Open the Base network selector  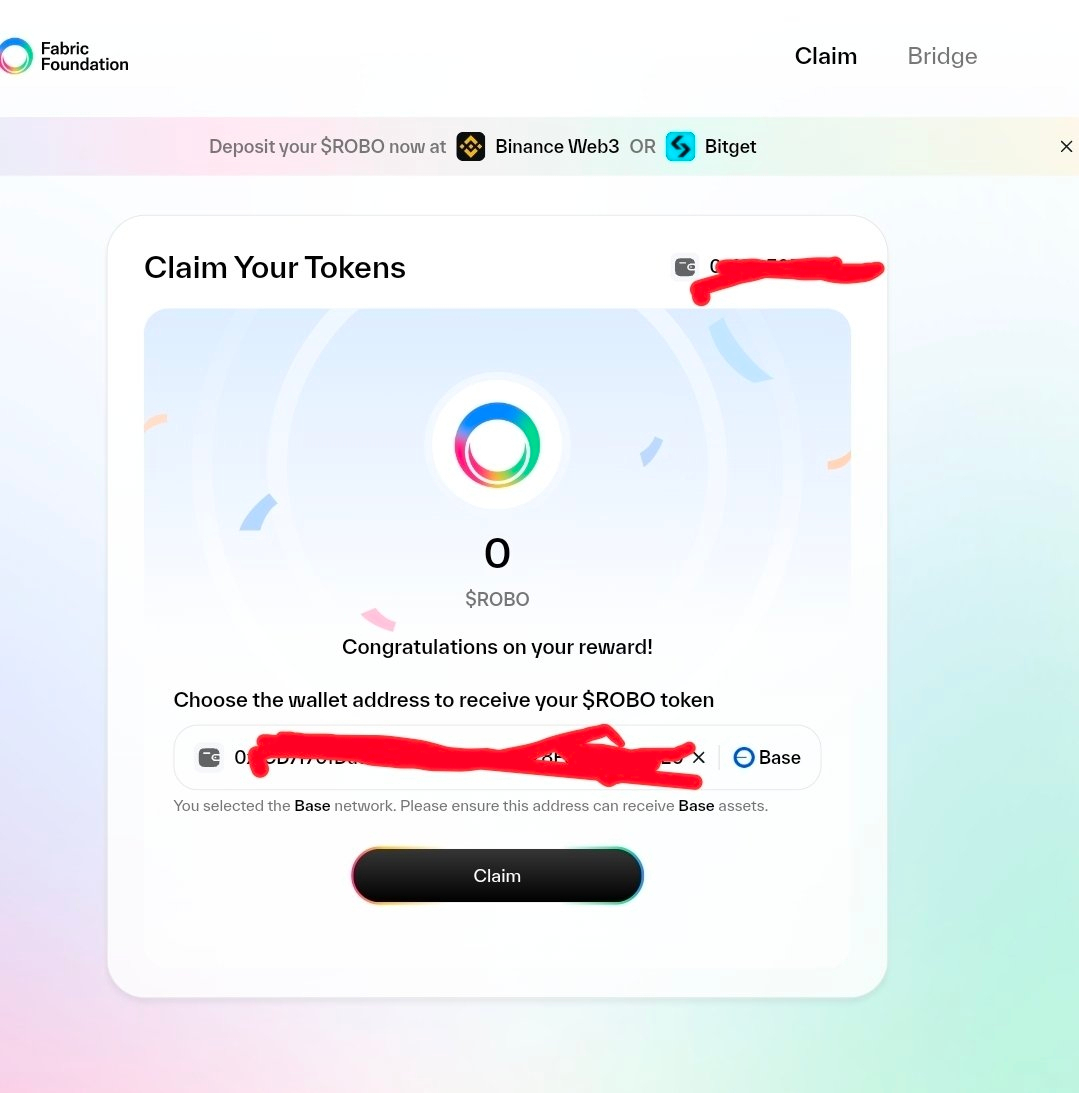(767, 757)
